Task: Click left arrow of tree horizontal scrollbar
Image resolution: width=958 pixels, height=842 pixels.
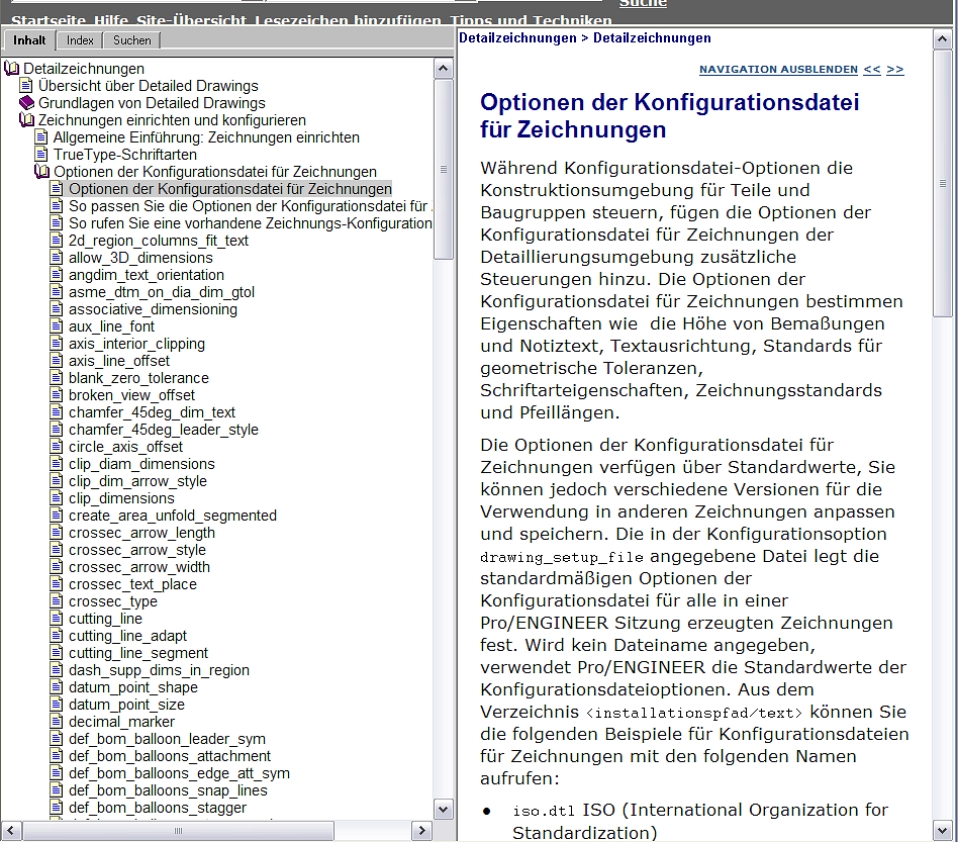Action: pyautogui.click(x=10, y=830)
